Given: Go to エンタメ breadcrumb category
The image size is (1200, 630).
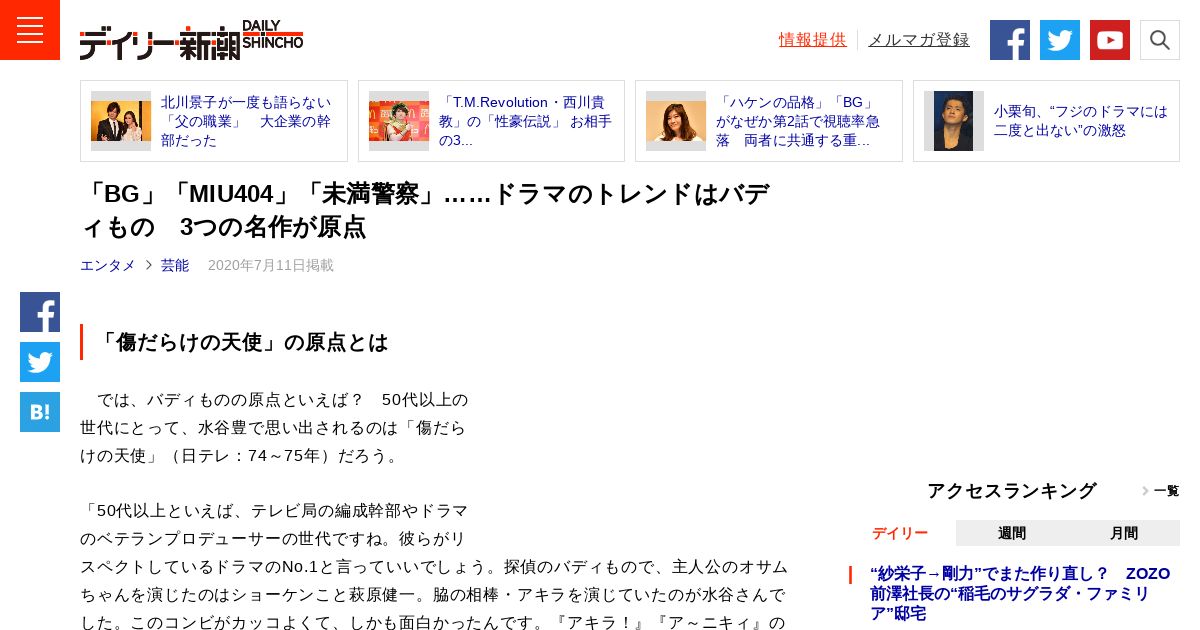Looking at the screenshot, I should click(x=107, y=265).
